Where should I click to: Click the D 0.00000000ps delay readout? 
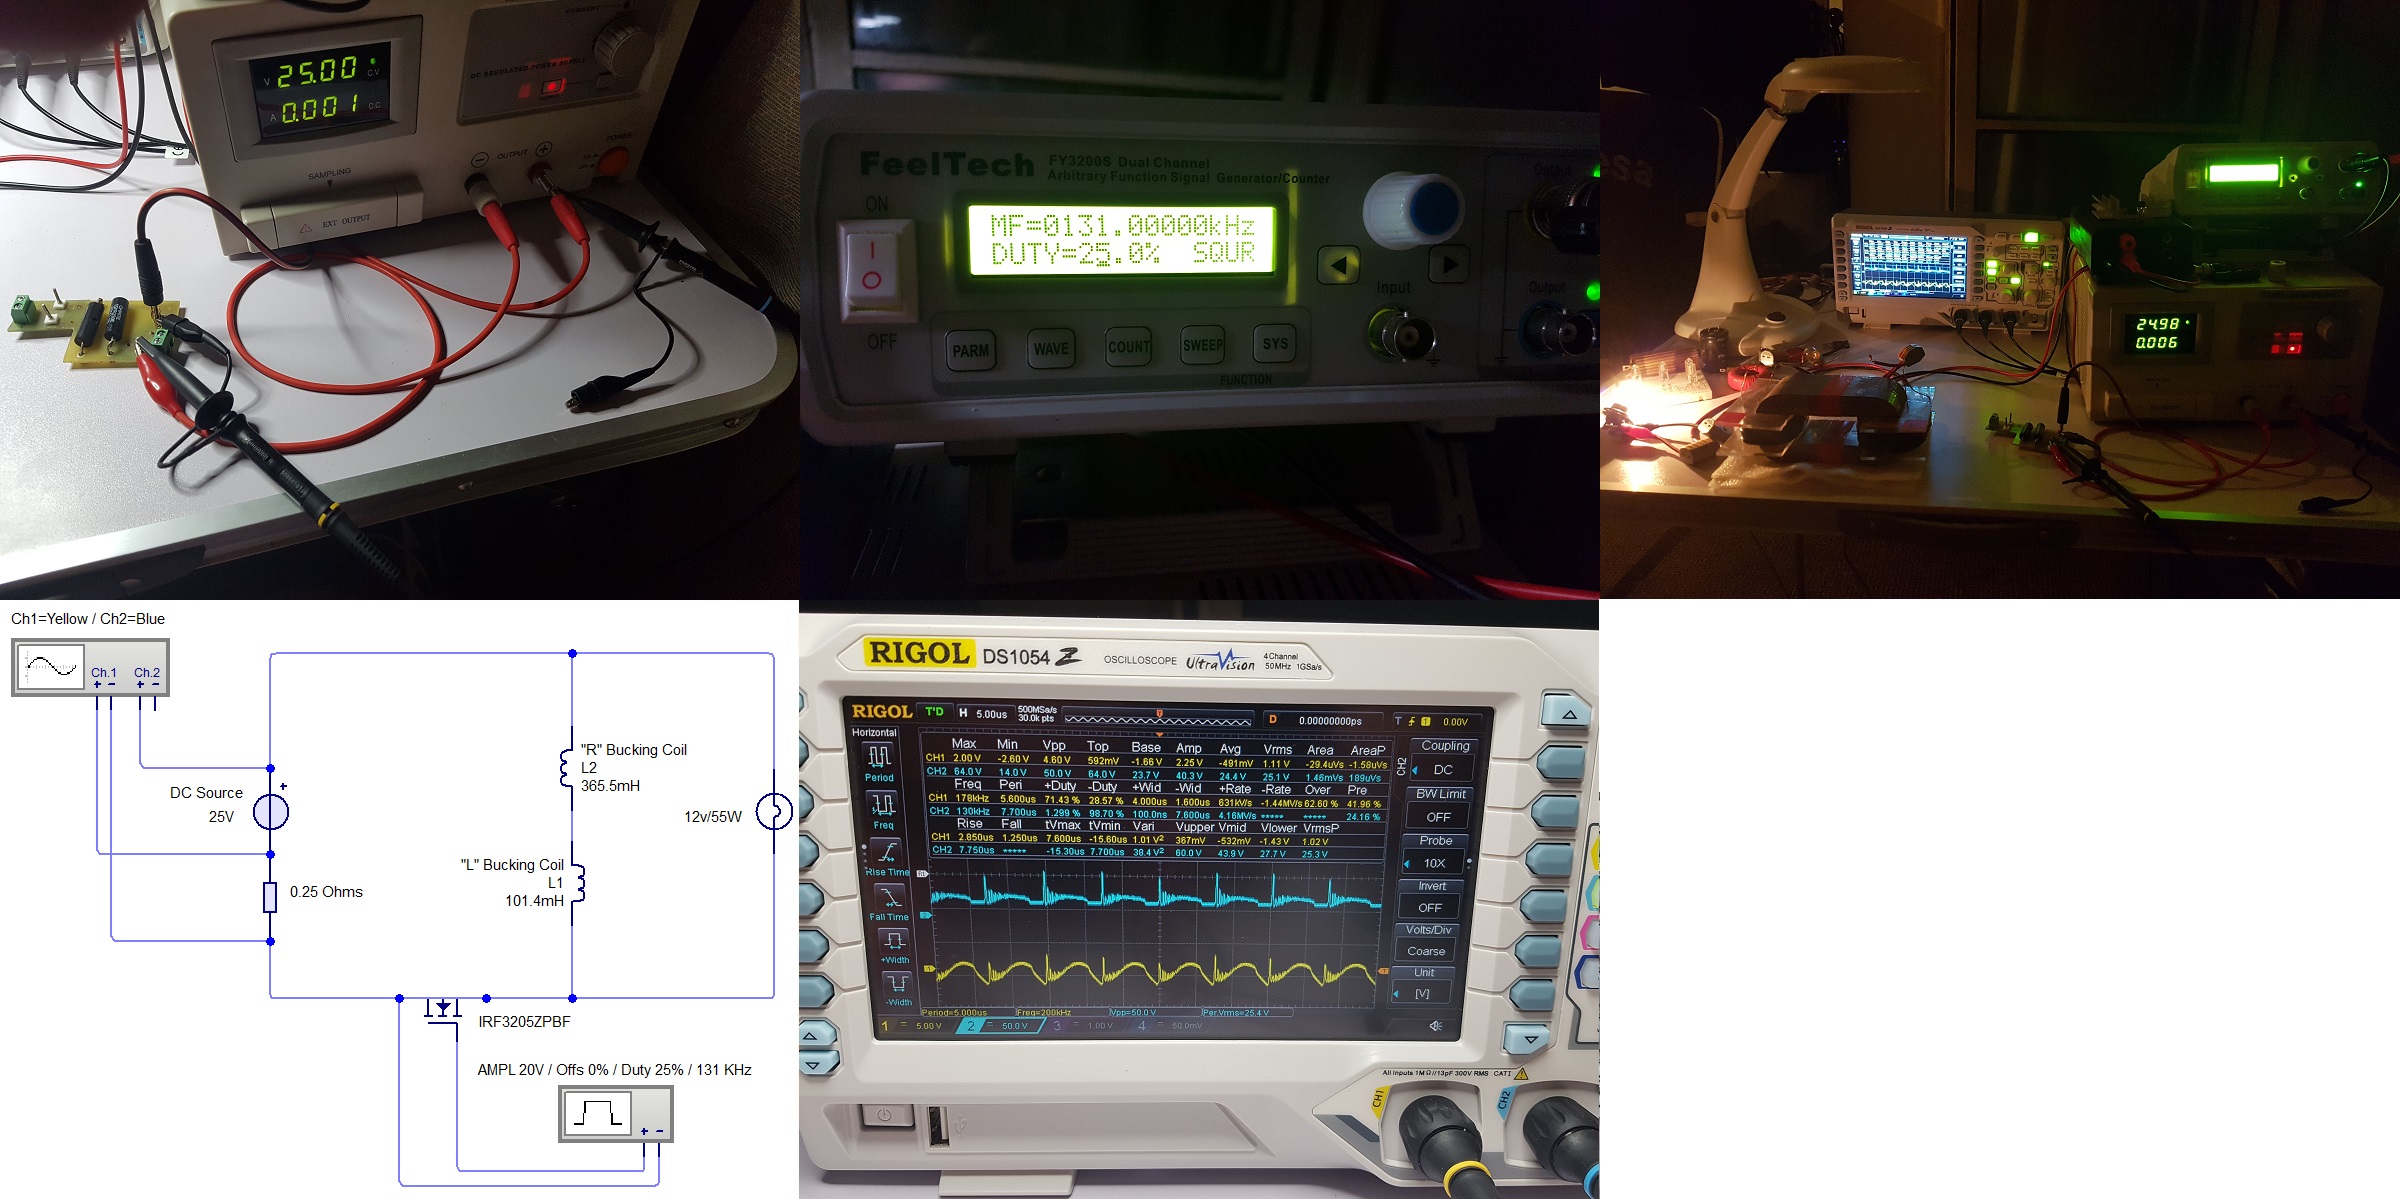(x=1322, y=720)
